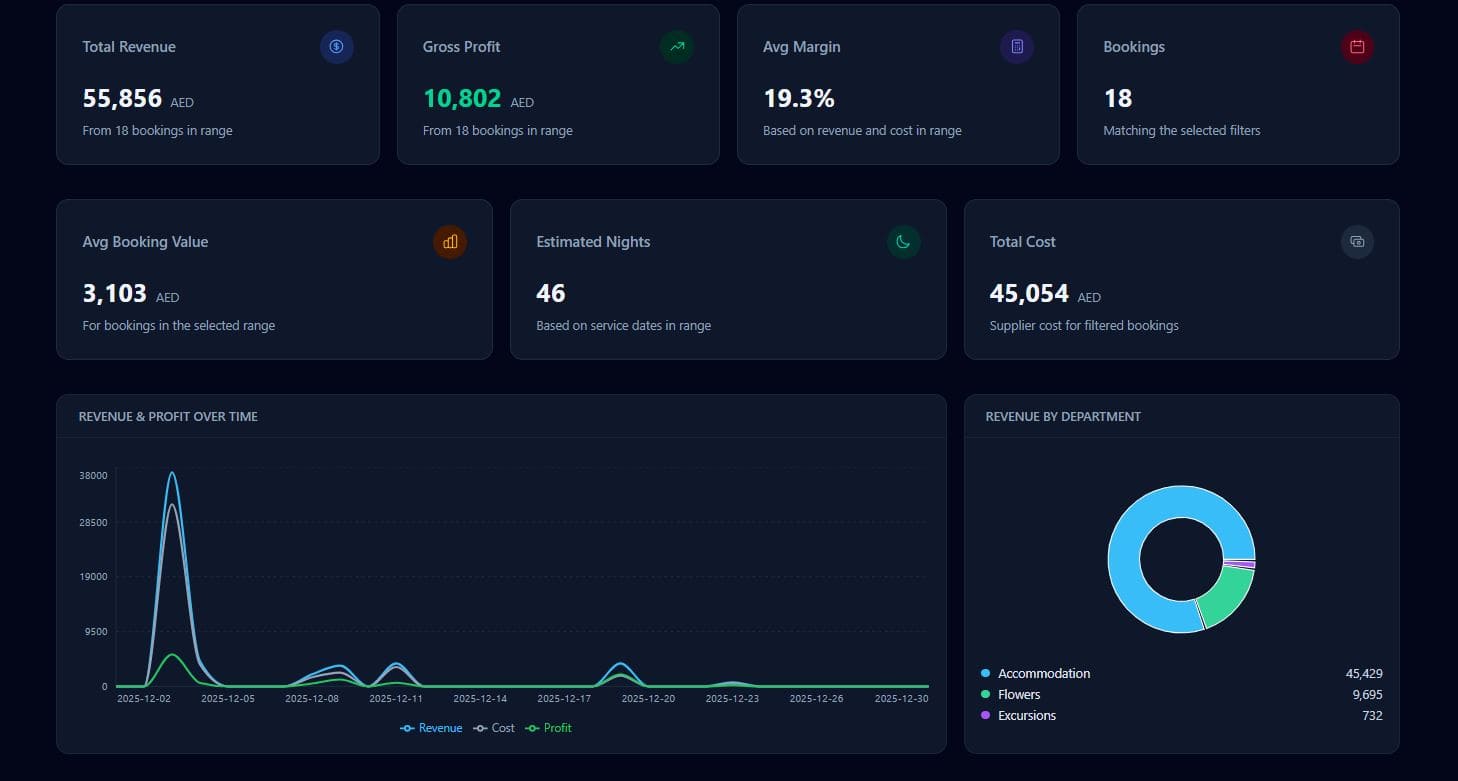This screenshot has height=781, width=1458.
Task: Click the Bookings calendar icon
Action: [x=1357, y=46]
